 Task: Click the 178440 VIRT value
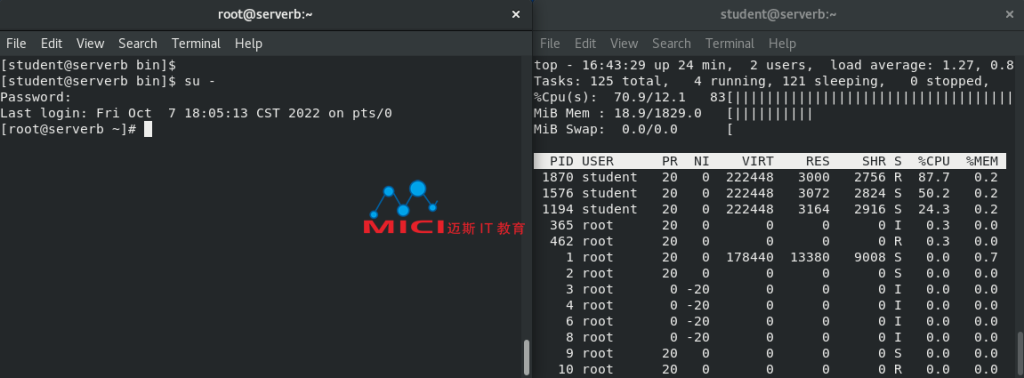[750, 257]
